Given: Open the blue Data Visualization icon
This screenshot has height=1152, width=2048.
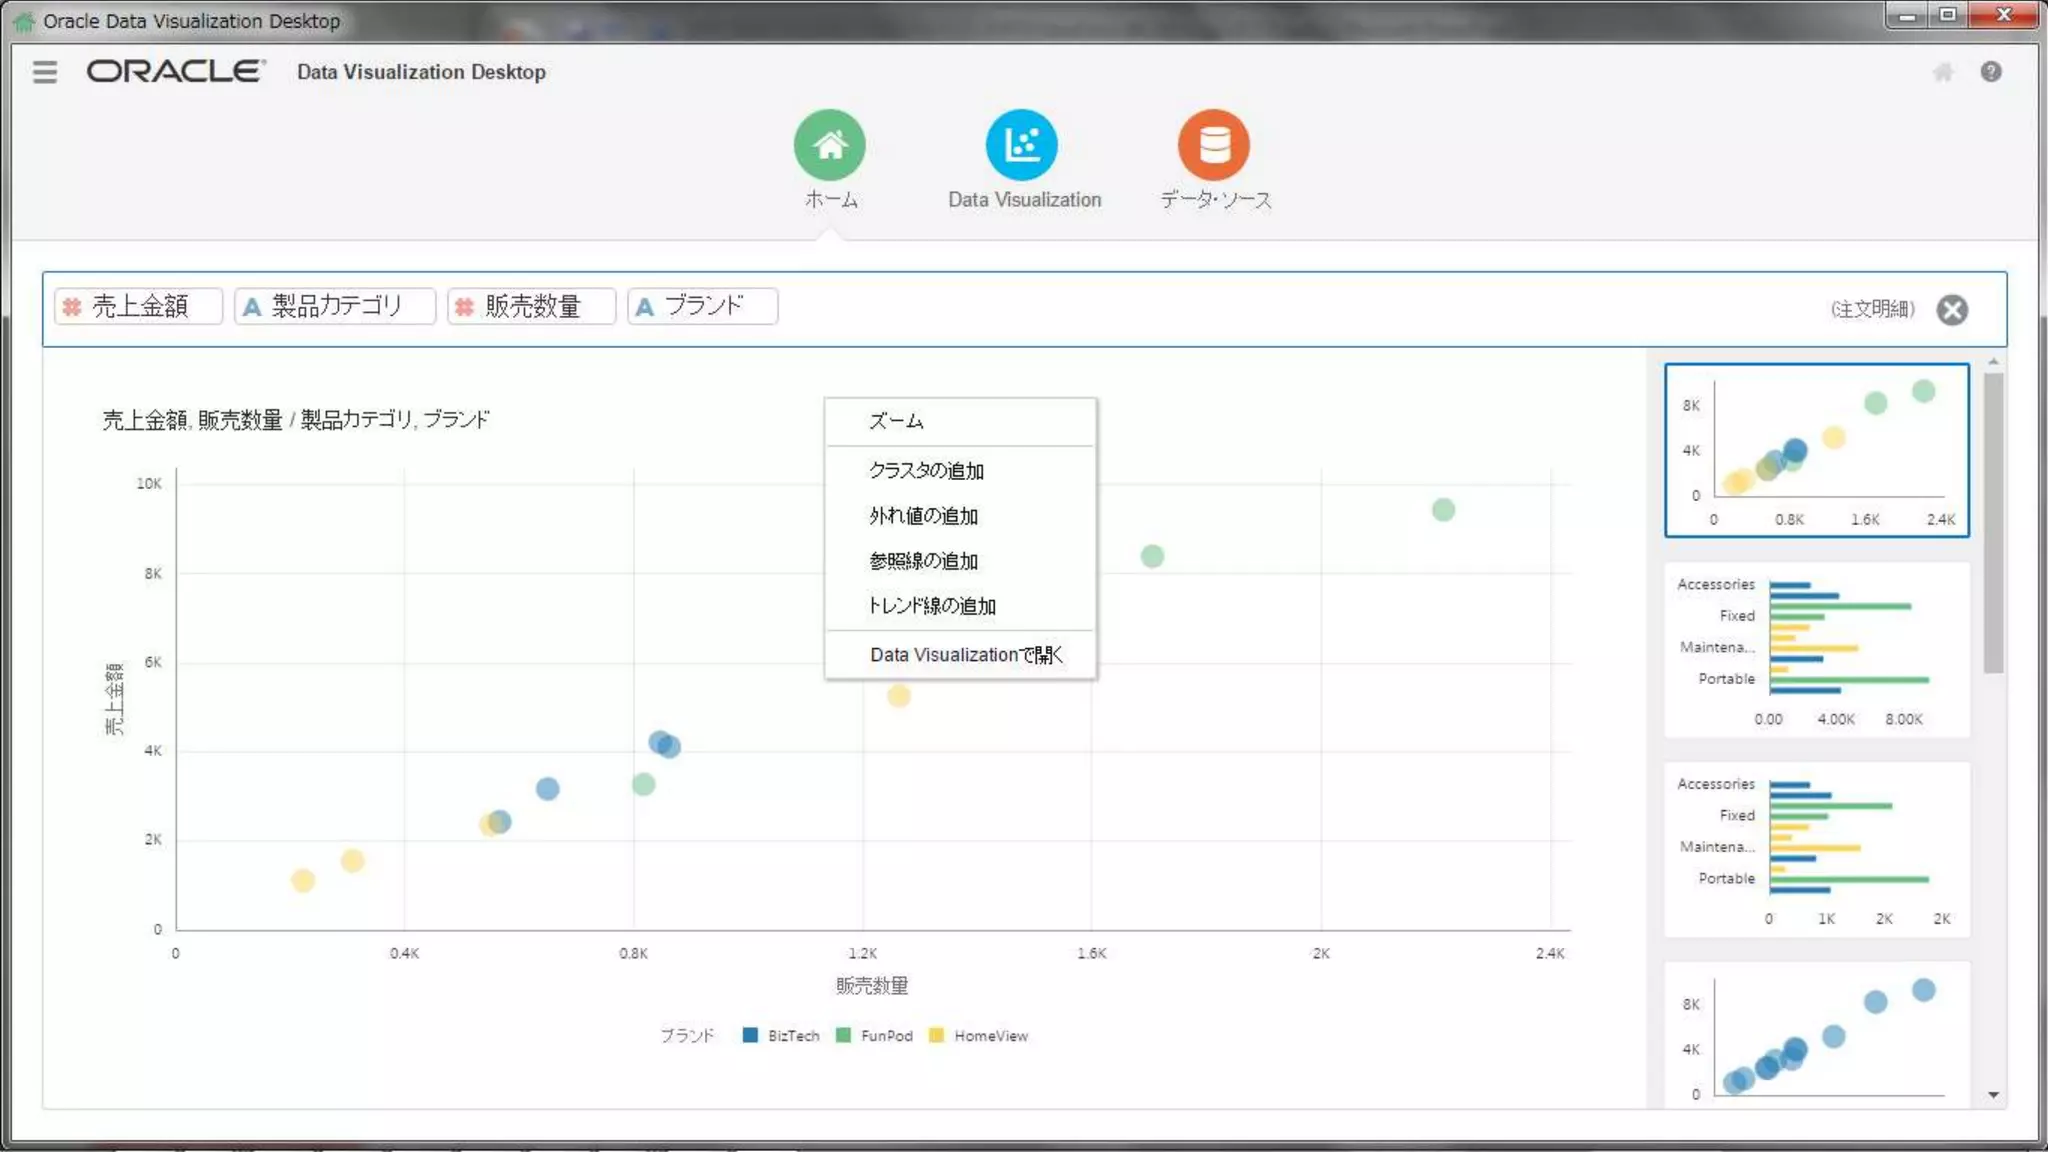Looking at the screenshot, I should pyautogui.click(x=1021, y=145).
